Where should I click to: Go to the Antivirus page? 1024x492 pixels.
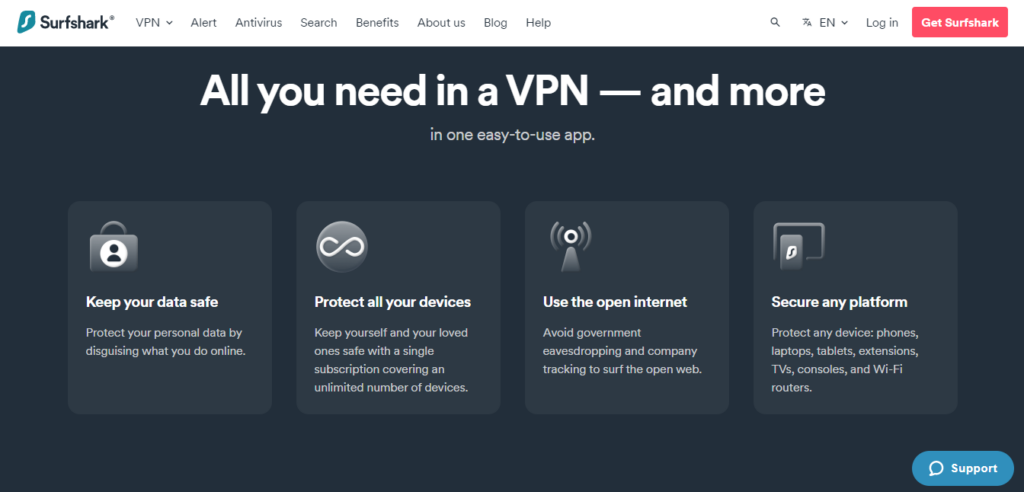coord(259,22)
